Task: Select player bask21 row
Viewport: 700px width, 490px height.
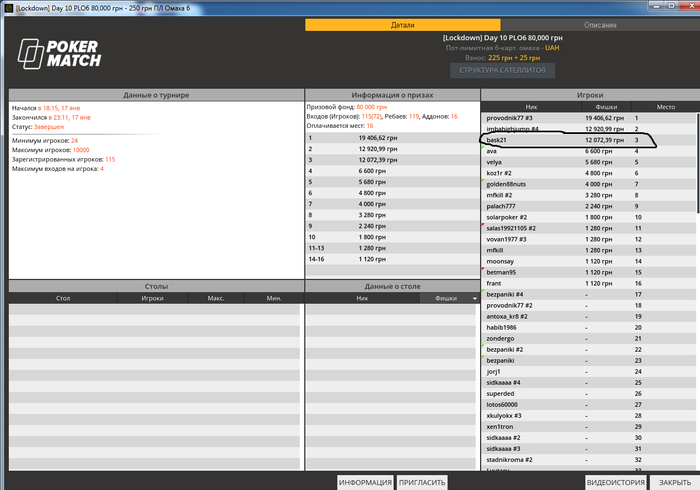Action: pyautogui.click(x=588, y=140)
